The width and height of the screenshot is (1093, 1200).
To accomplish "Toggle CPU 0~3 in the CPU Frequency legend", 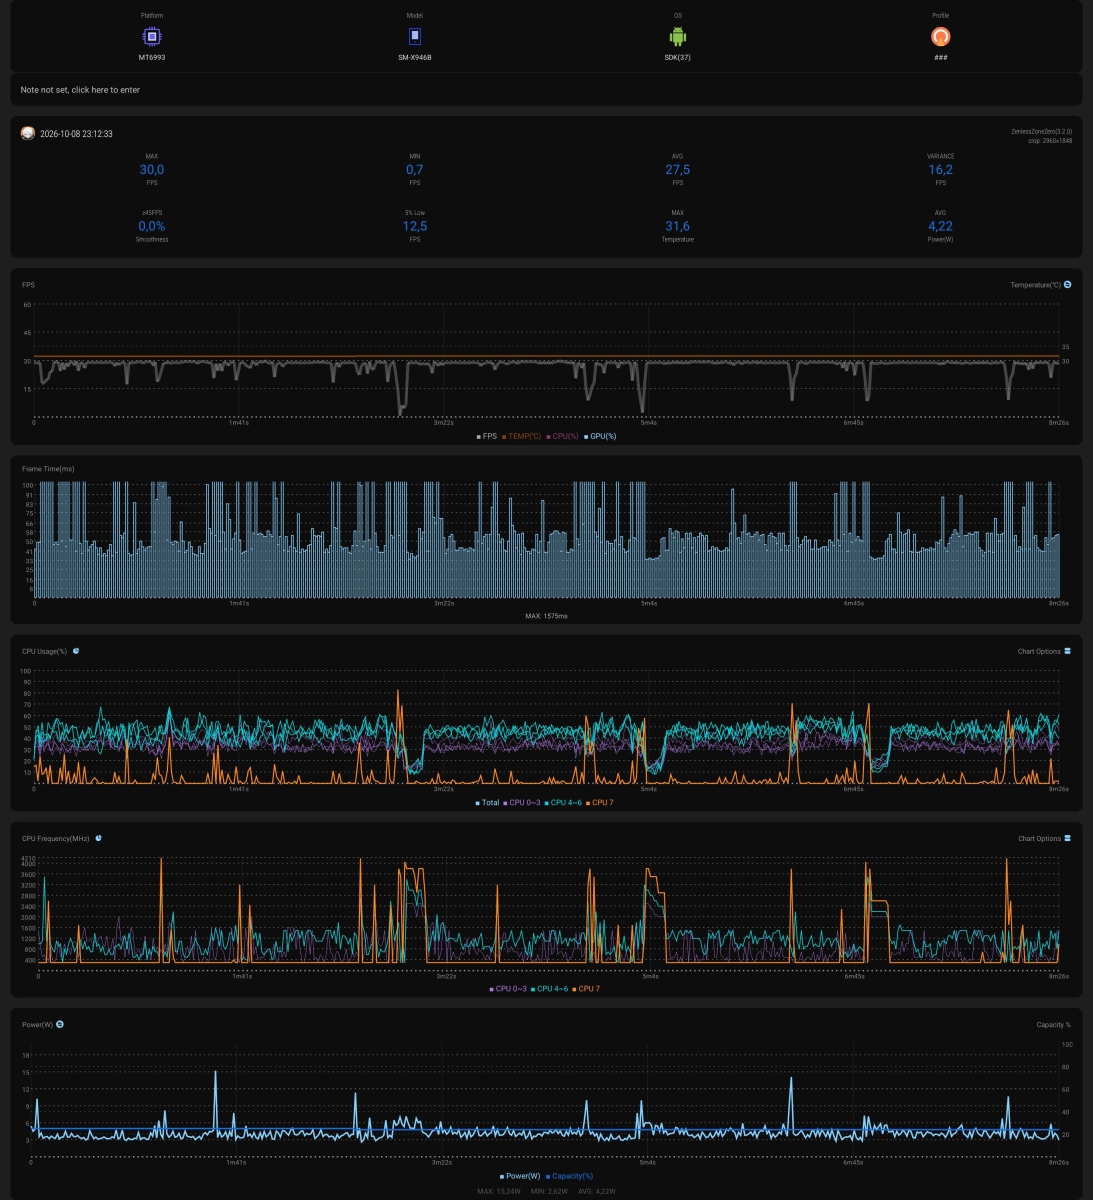I will coord(509,989).
